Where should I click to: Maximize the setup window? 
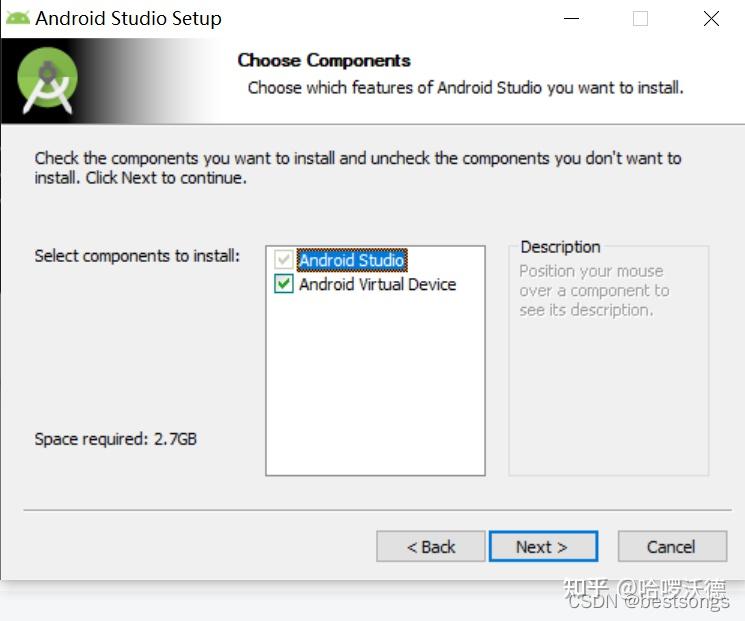640,18
